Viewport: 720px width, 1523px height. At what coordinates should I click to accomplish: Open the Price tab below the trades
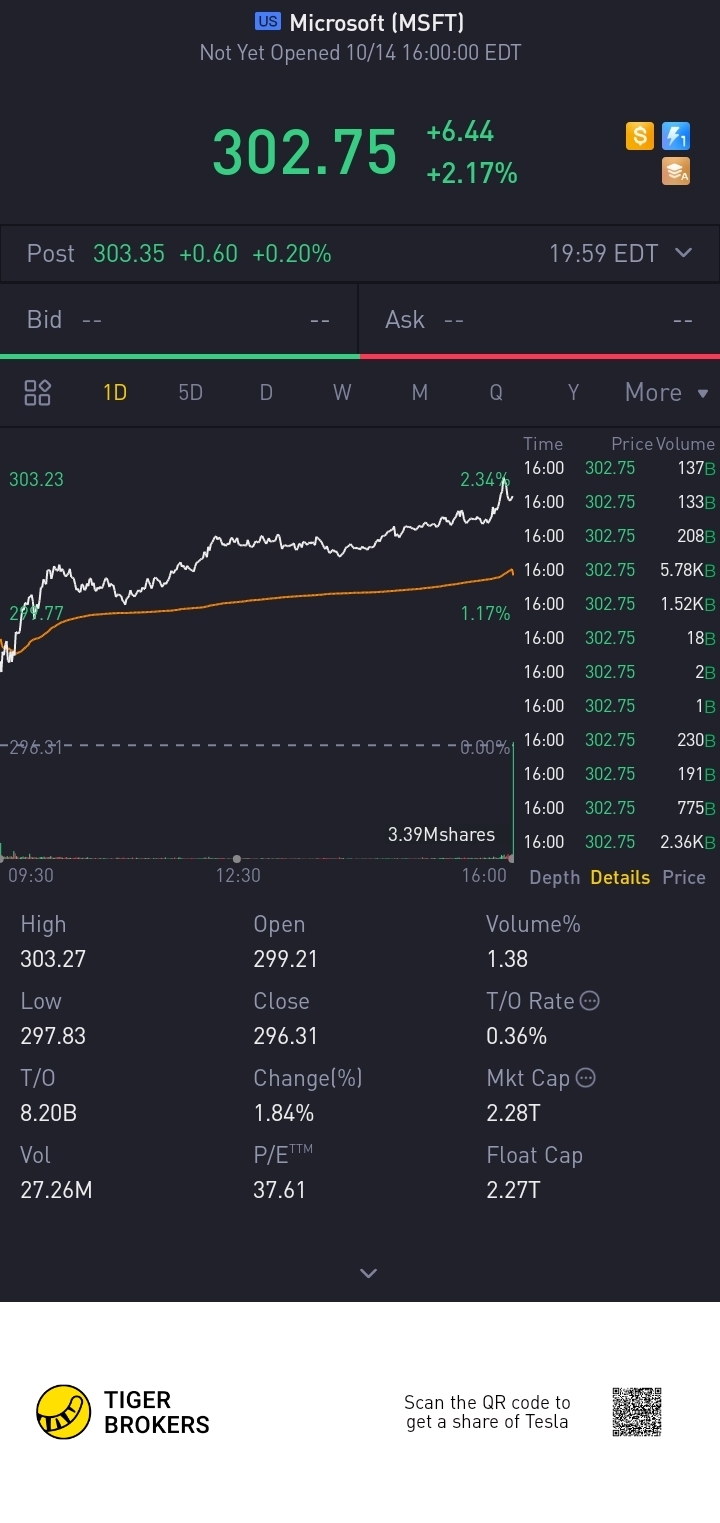click(684, 877)
